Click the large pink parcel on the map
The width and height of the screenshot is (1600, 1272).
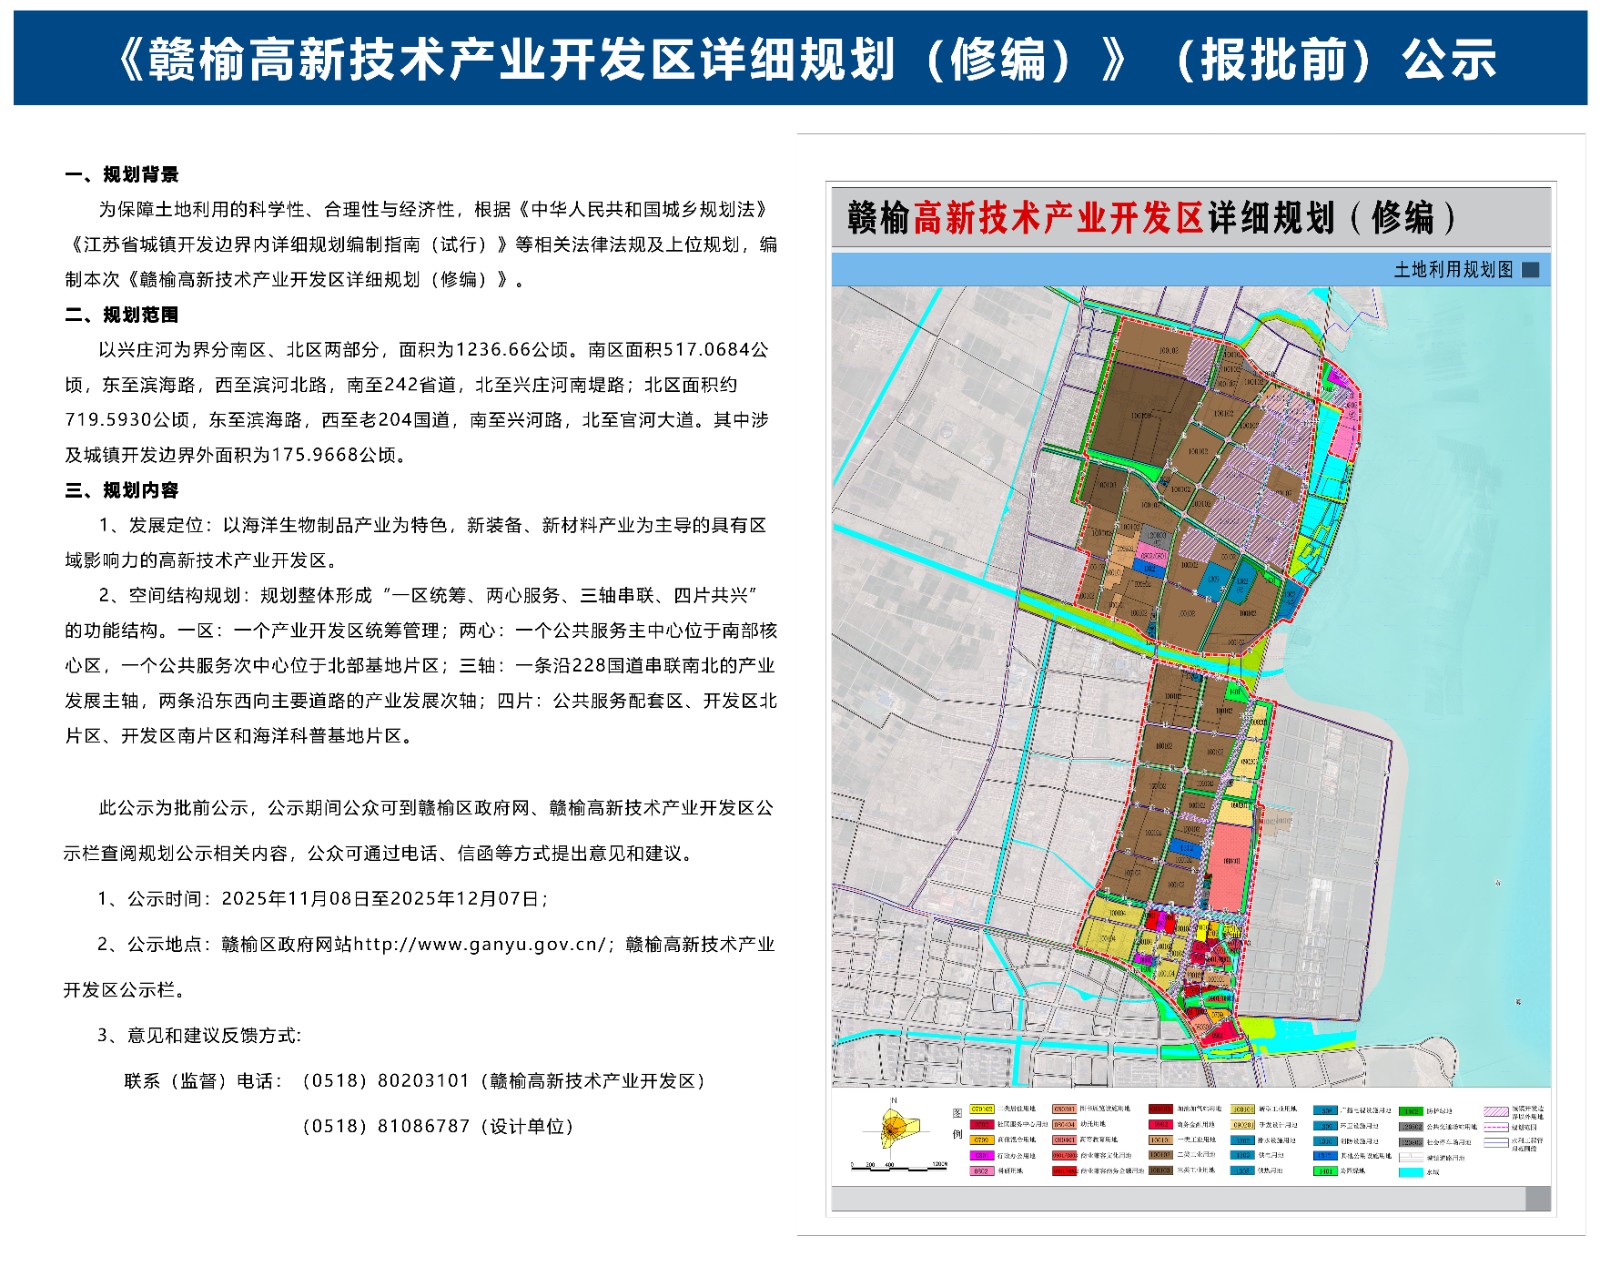[x=1227, y=866]
